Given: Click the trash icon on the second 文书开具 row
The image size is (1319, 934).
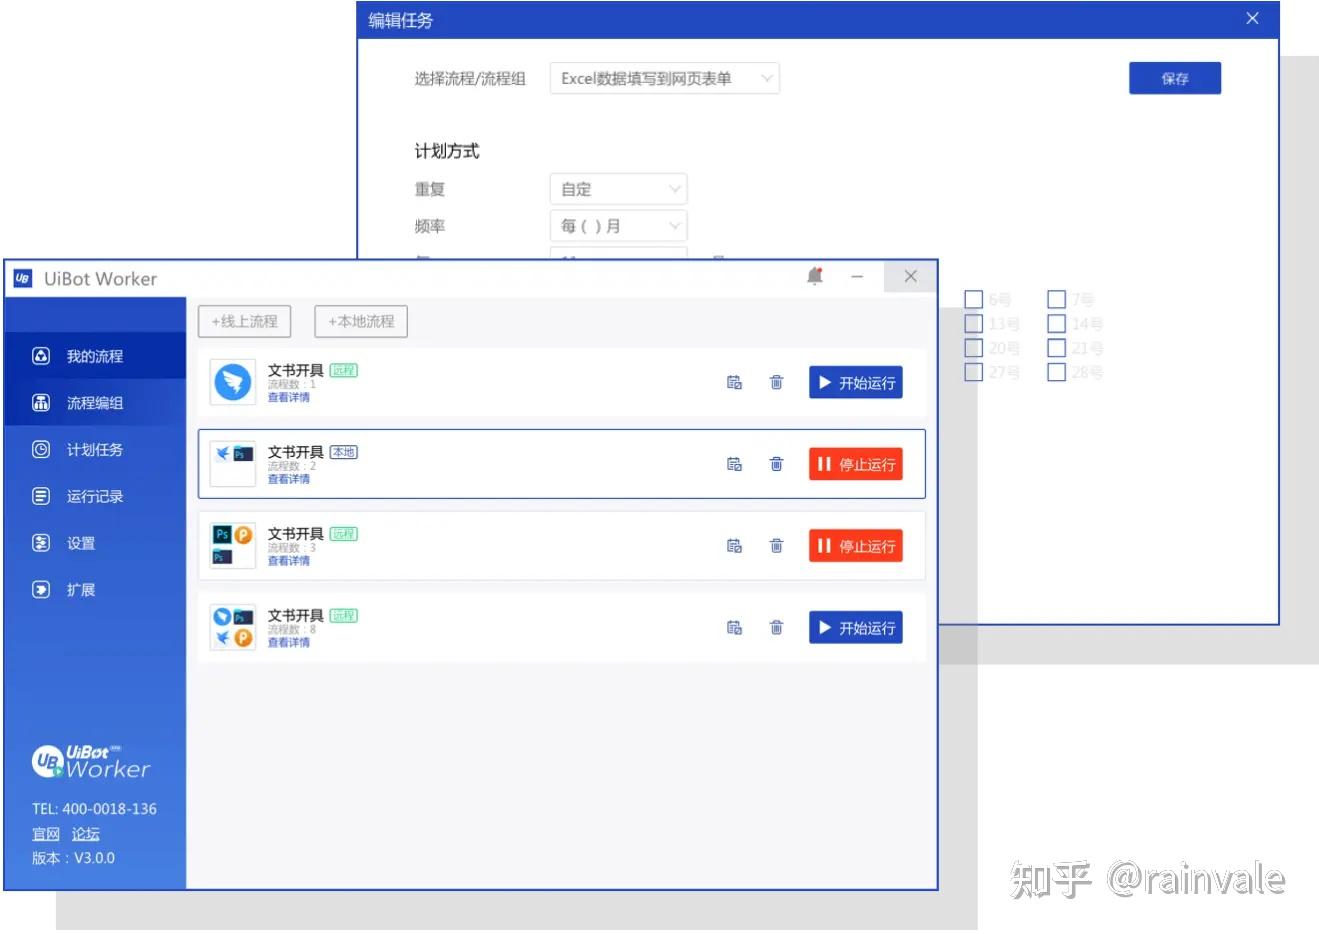Looking at the screenshot, I should click(x=776, y=463).
